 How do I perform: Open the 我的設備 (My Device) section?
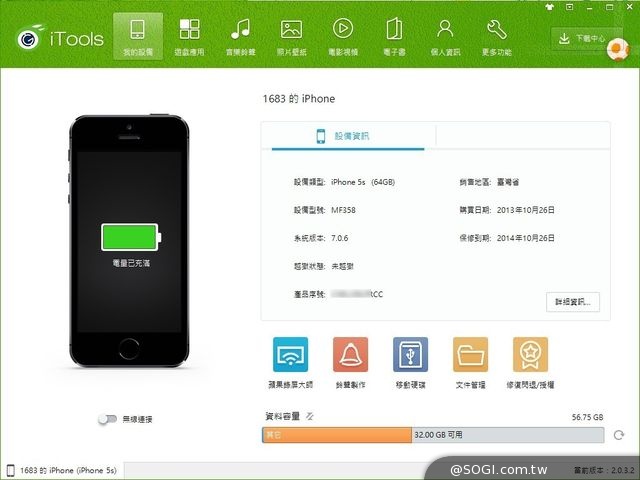(138, 36)
